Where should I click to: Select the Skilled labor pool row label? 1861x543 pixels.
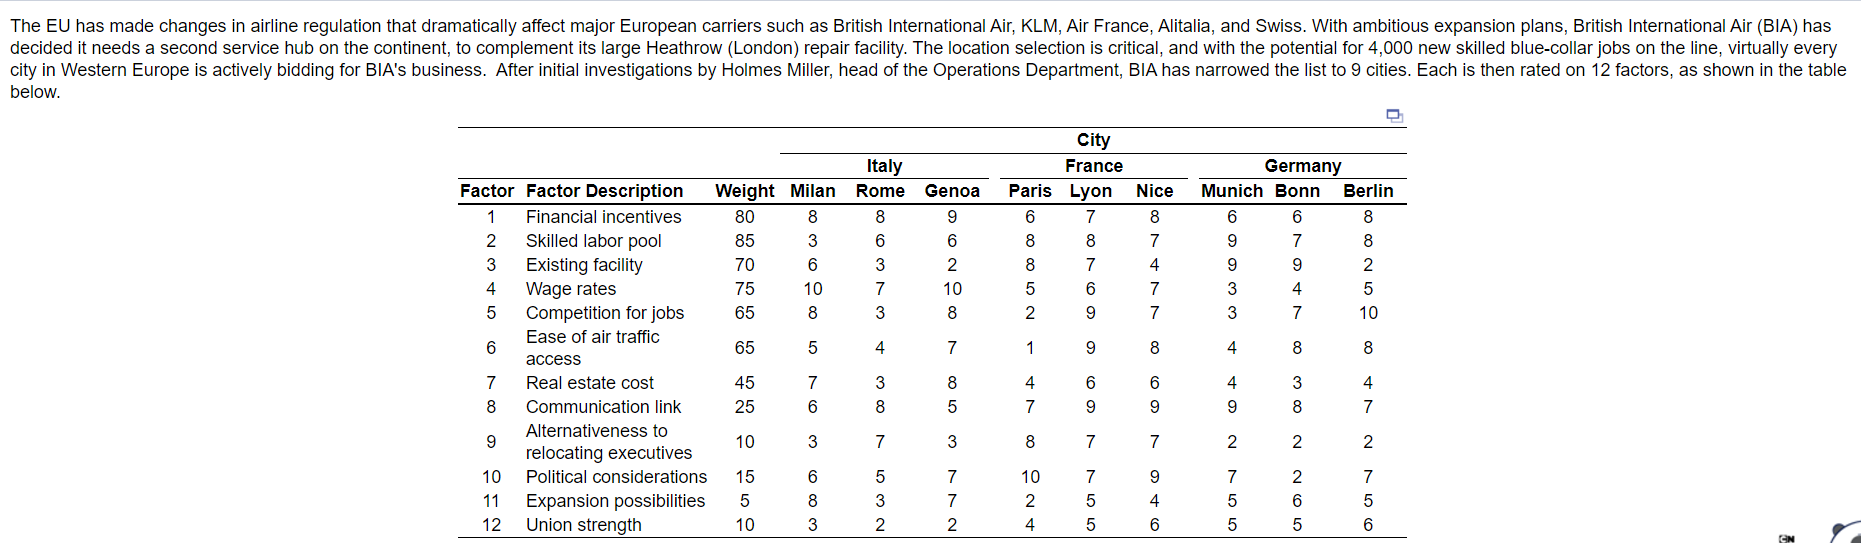coord(593,241)
